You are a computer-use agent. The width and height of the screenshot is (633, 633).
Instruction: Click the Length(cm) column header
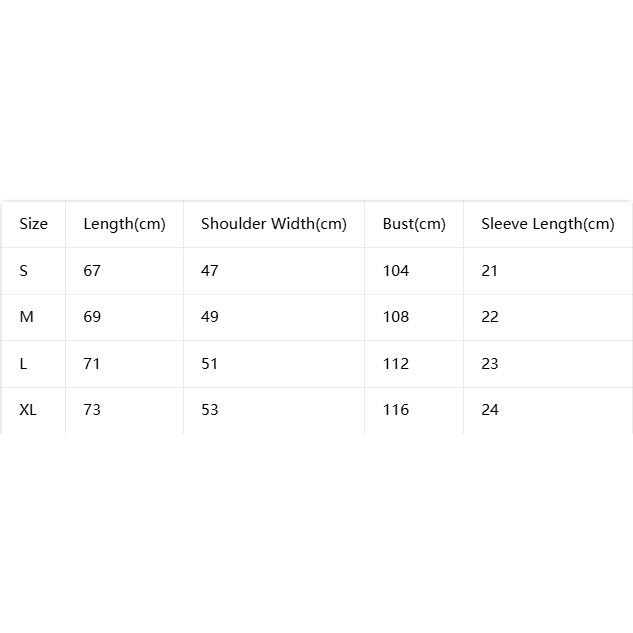tap(124, 224)
